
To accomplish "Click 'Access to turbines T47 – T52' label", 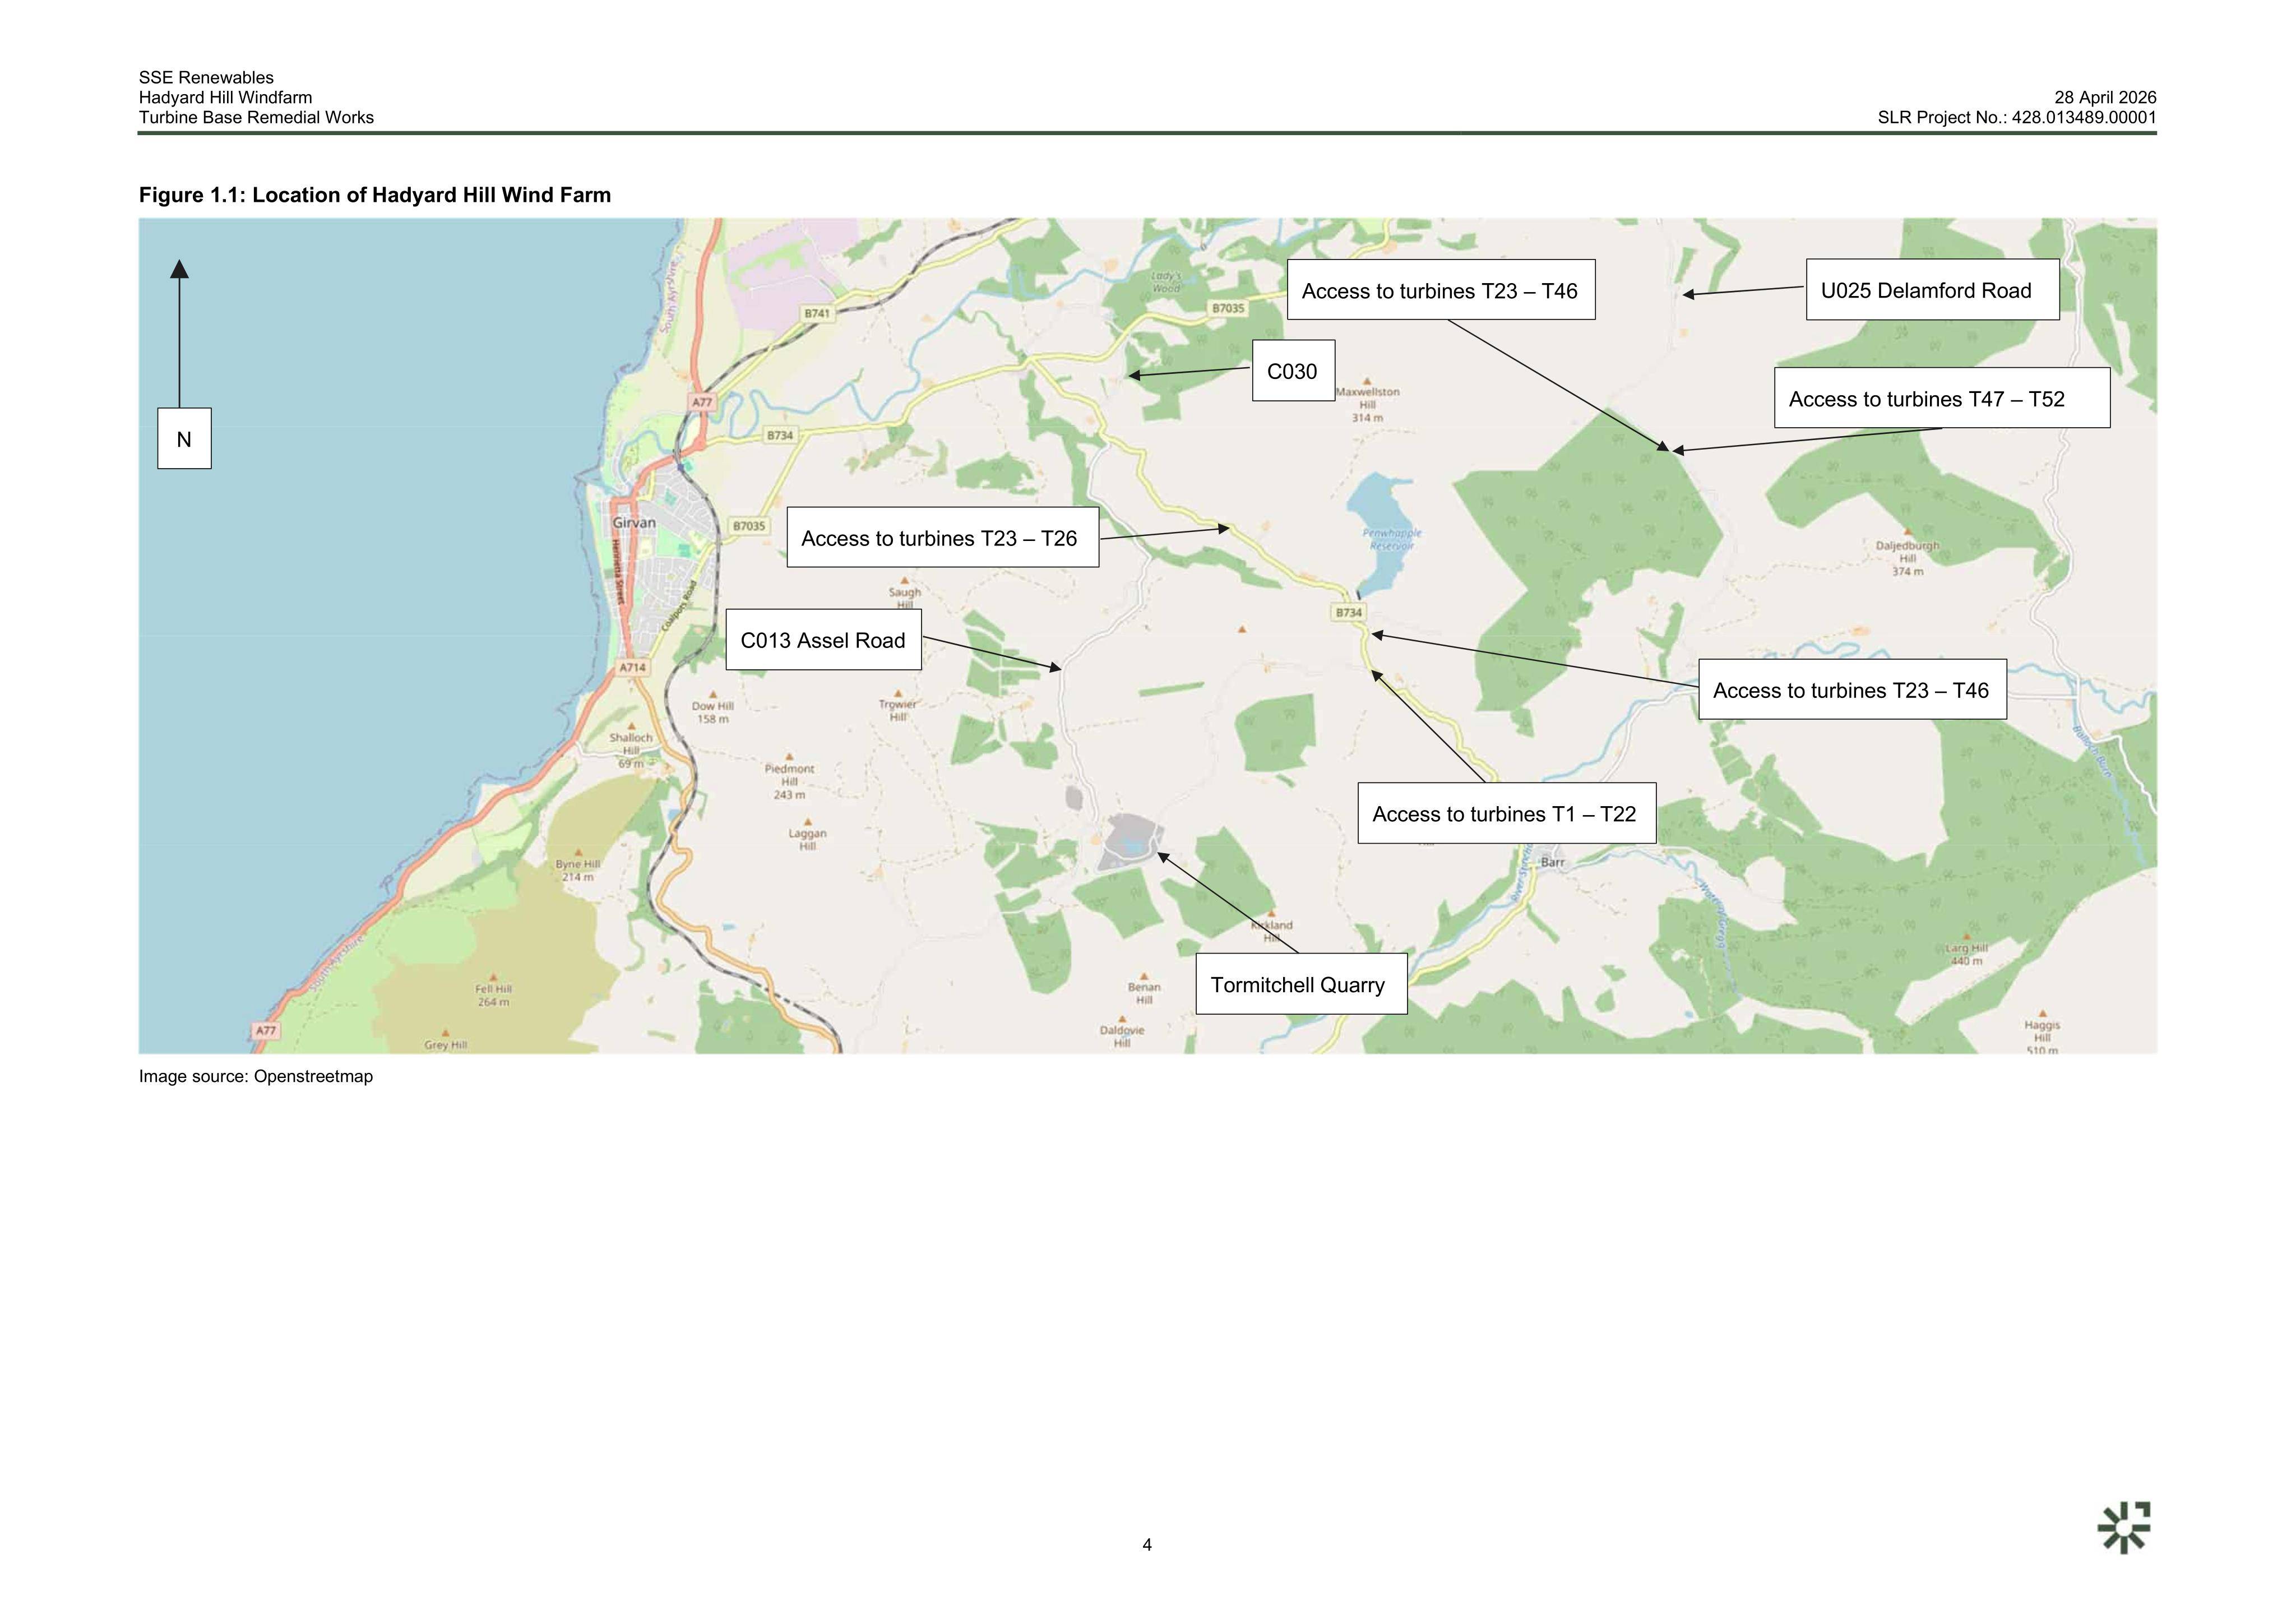I will [x=1942, y=398].
